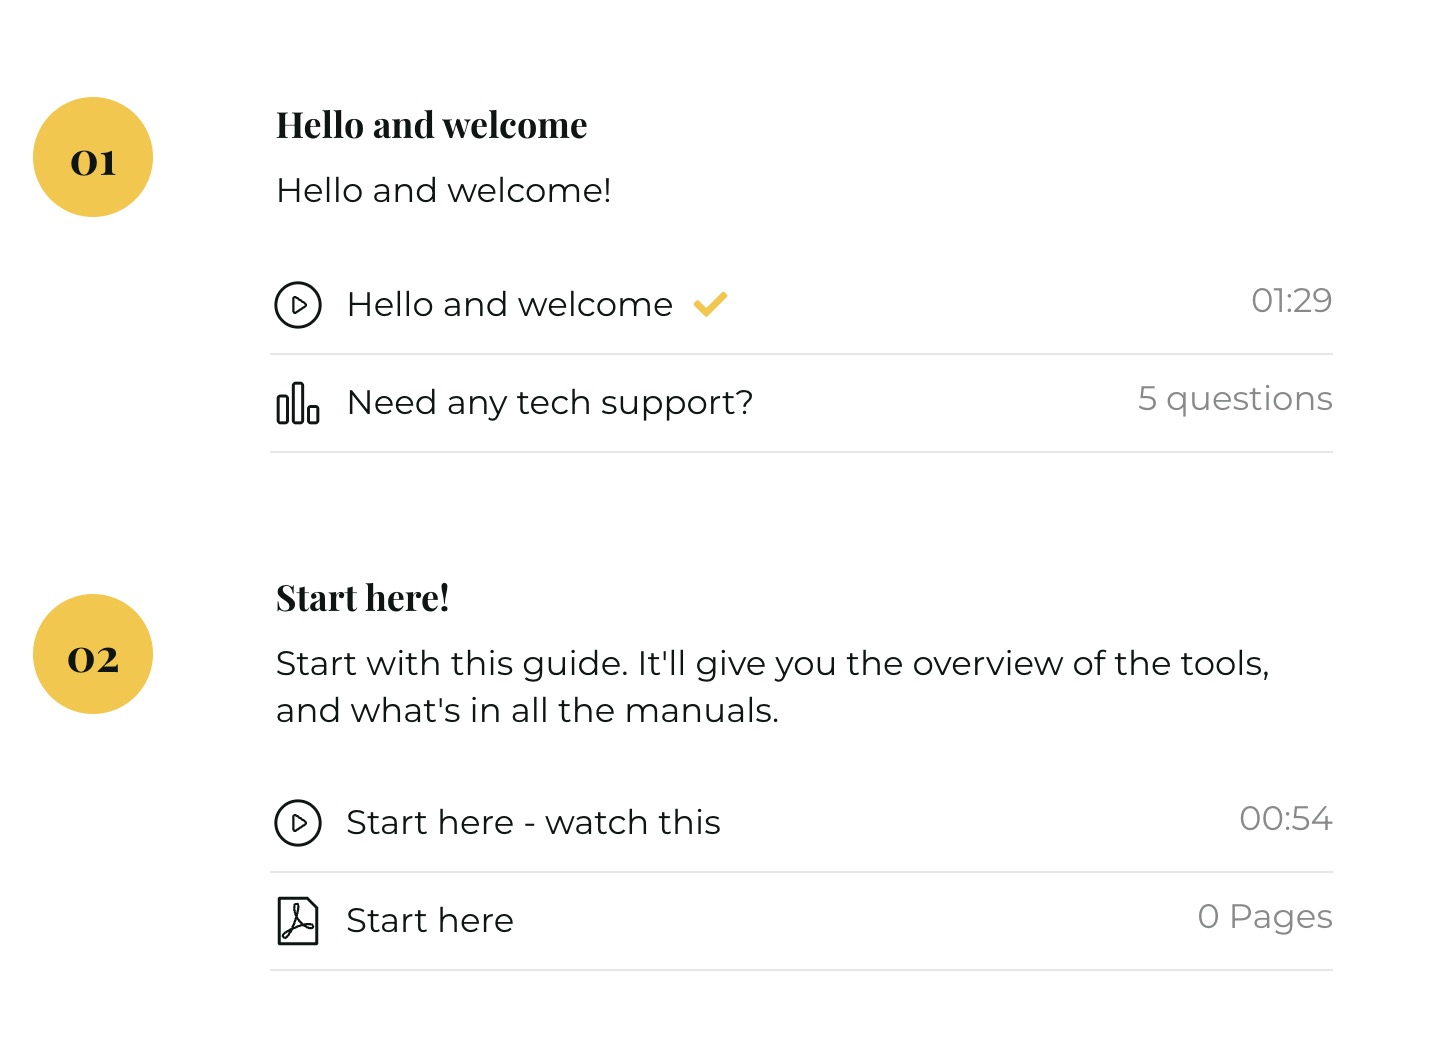Open the Hello and welcome video lesson
Viewport: 1454px width, 1062px height.
point(509,304)
